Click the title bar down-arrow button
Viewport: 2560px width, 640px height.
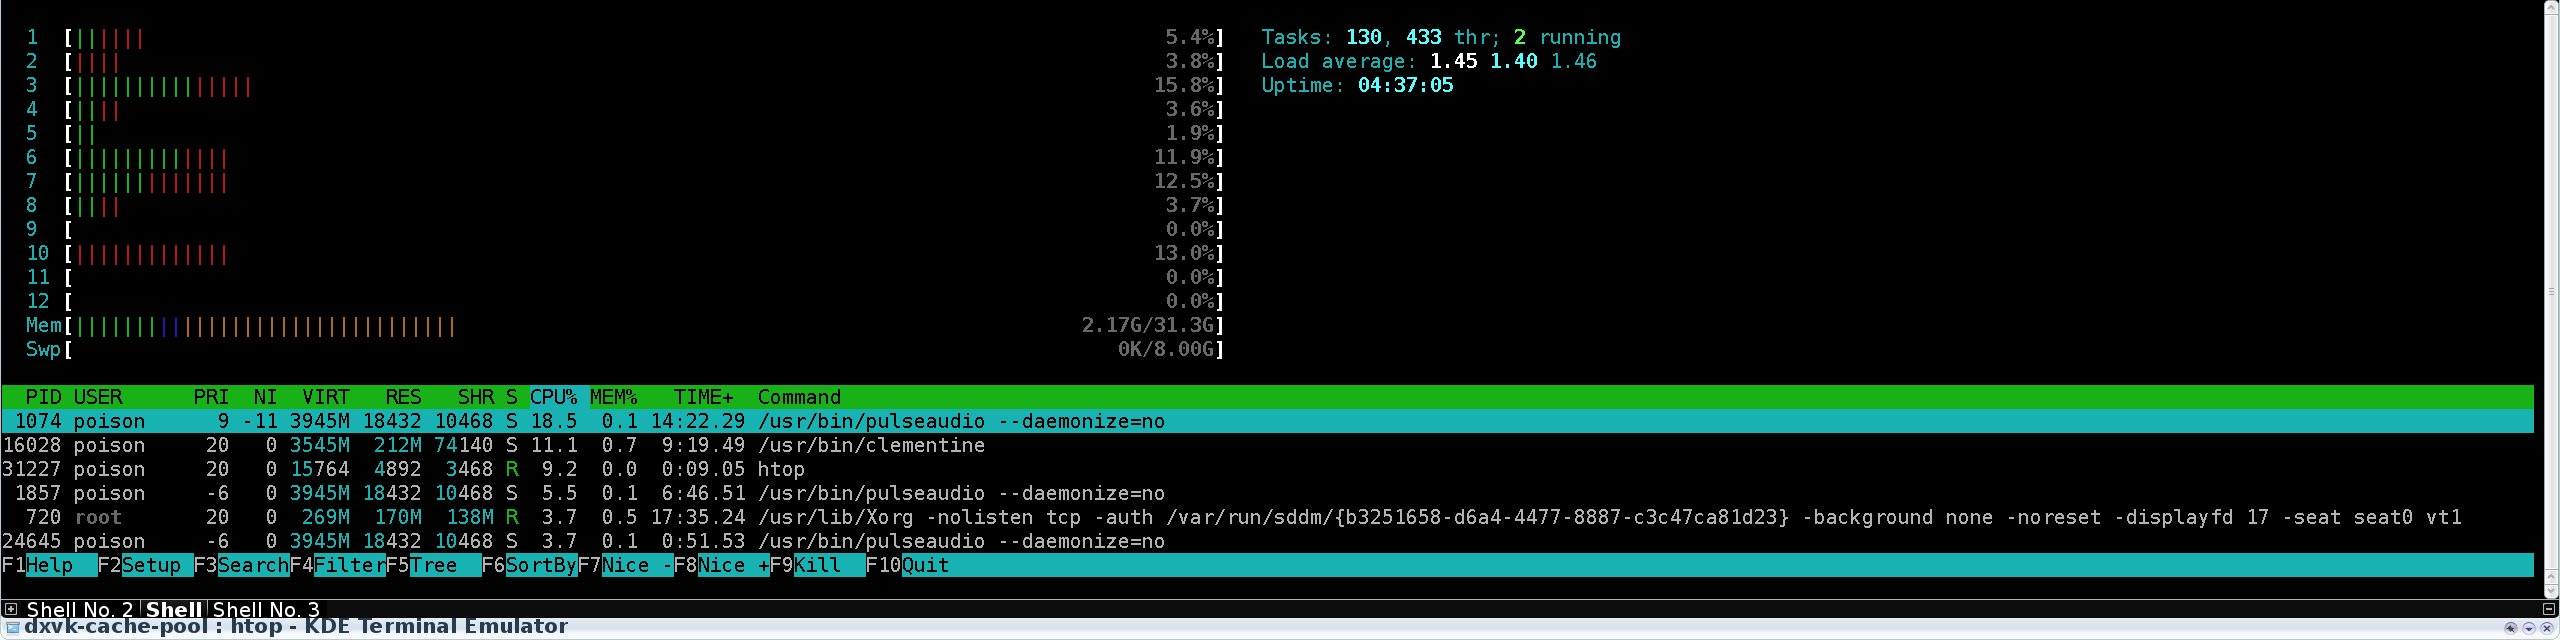(2529, 628)
